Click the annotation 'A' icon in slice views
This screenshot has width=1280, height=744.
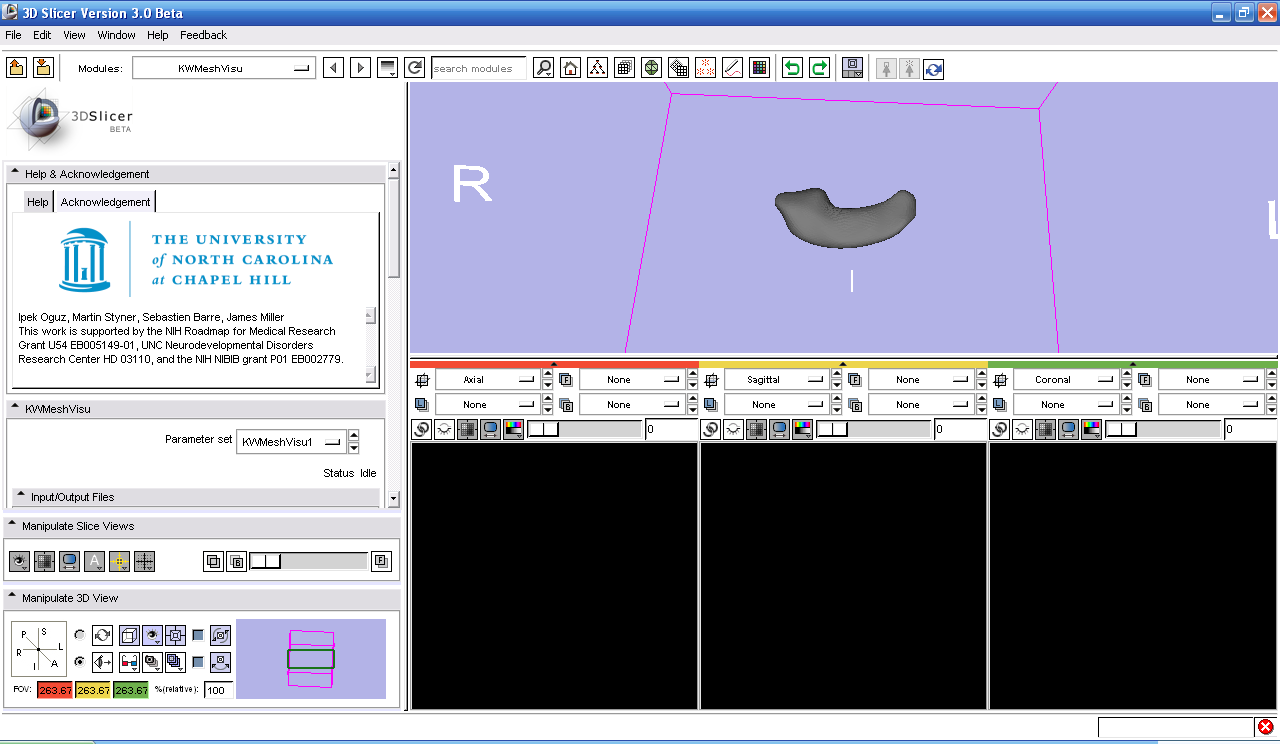click(95, 562)
